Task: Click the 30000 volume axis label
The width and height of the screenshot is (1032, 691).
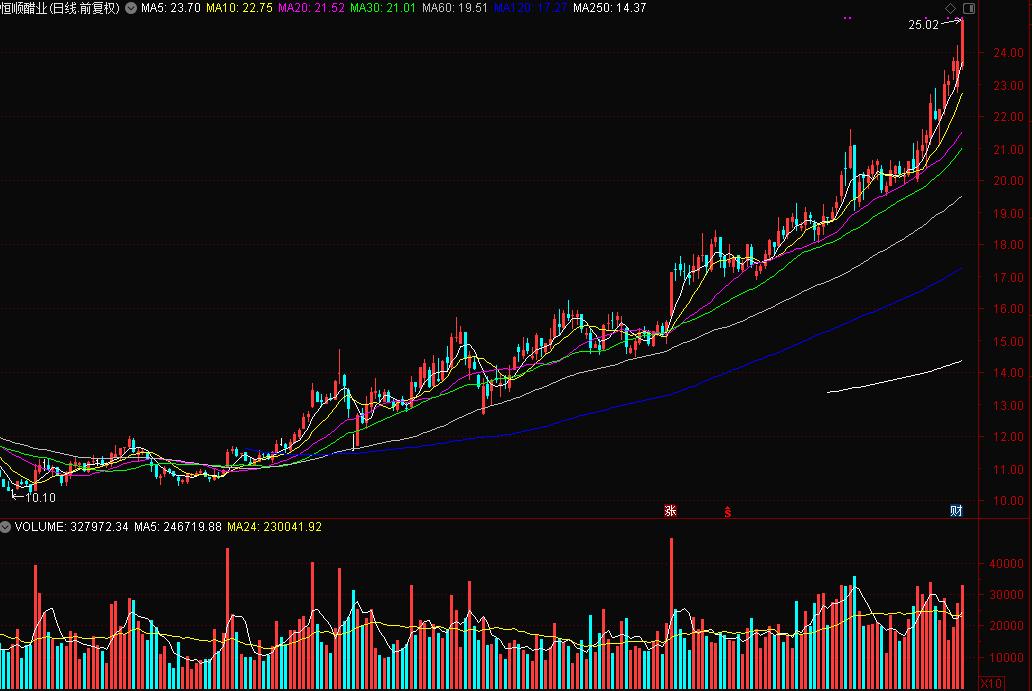Action: coord(1006,594)
